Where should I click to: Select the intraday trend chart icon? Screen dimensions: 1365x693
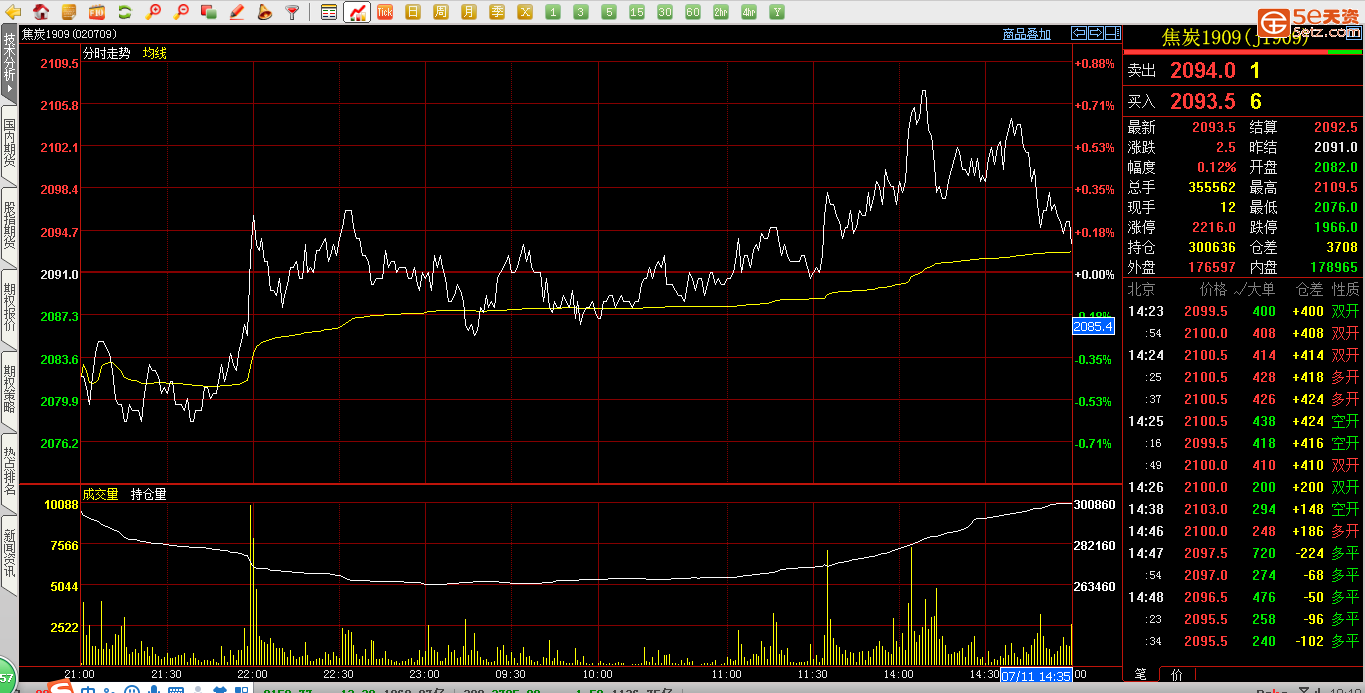(x=357, y=12)
